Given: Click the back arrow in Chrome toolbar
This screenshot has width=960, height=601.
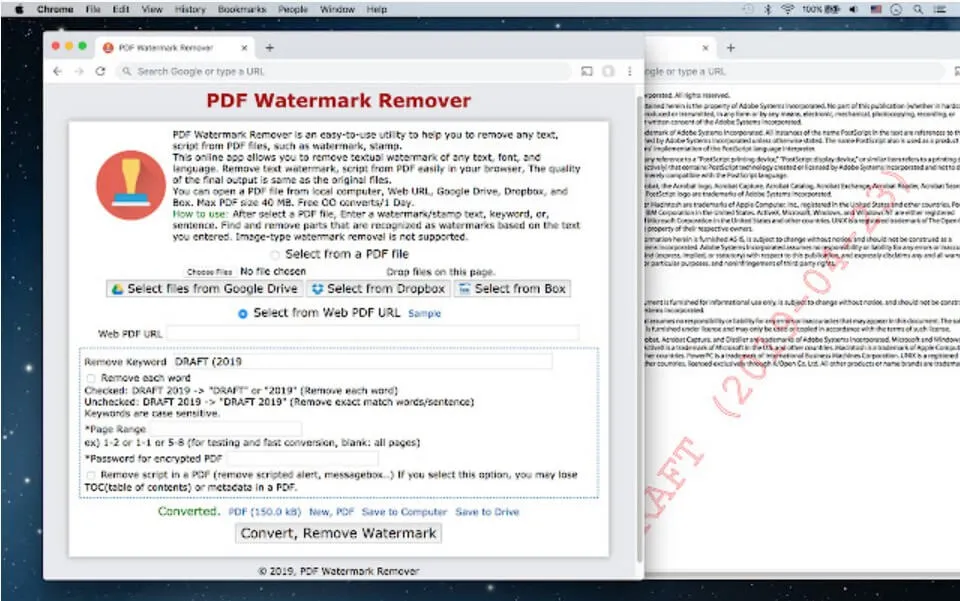Looking at the screenshot, I should pyautogui.click(x=57, y=72).
